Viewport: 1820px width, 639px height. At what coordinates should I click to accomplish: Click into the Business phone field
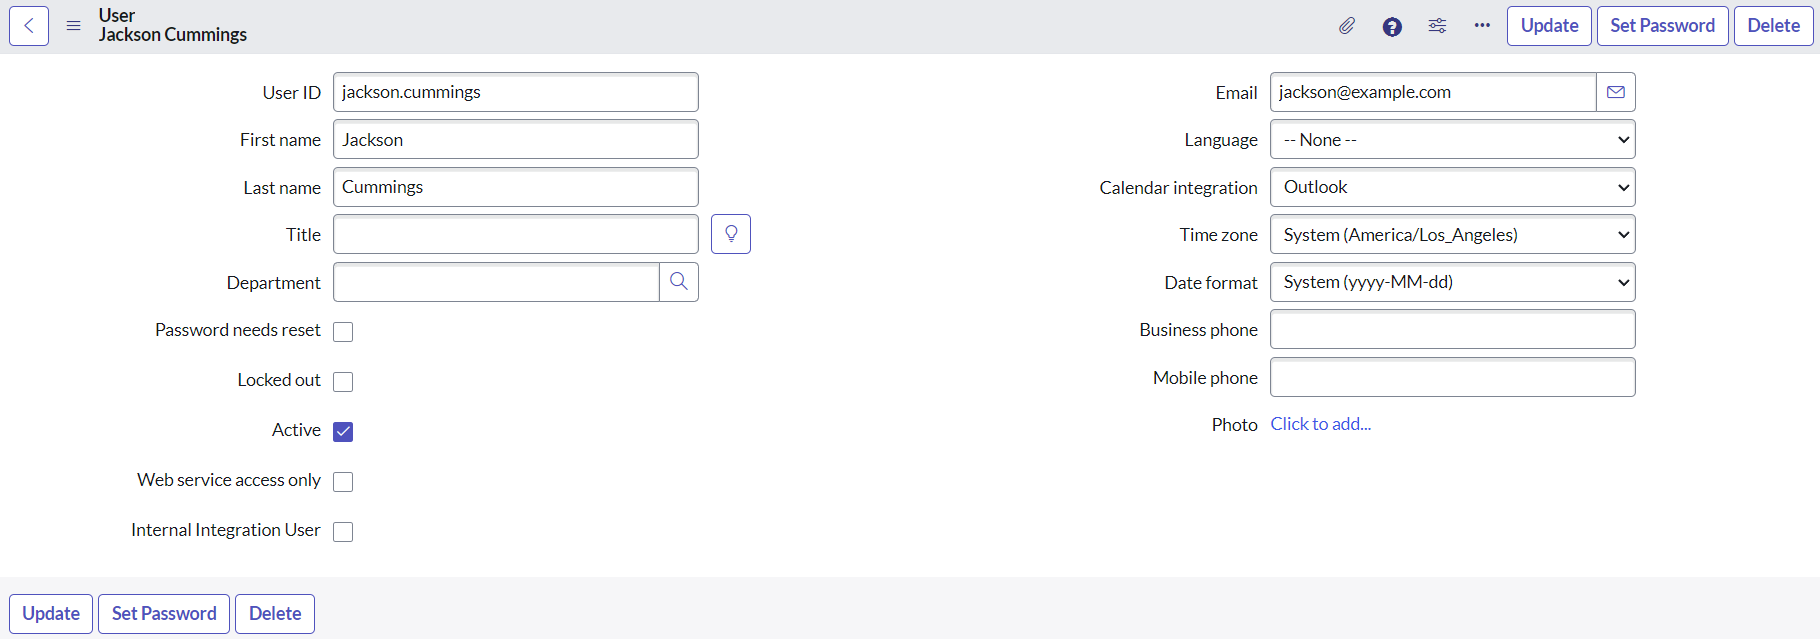[1452, 330]
